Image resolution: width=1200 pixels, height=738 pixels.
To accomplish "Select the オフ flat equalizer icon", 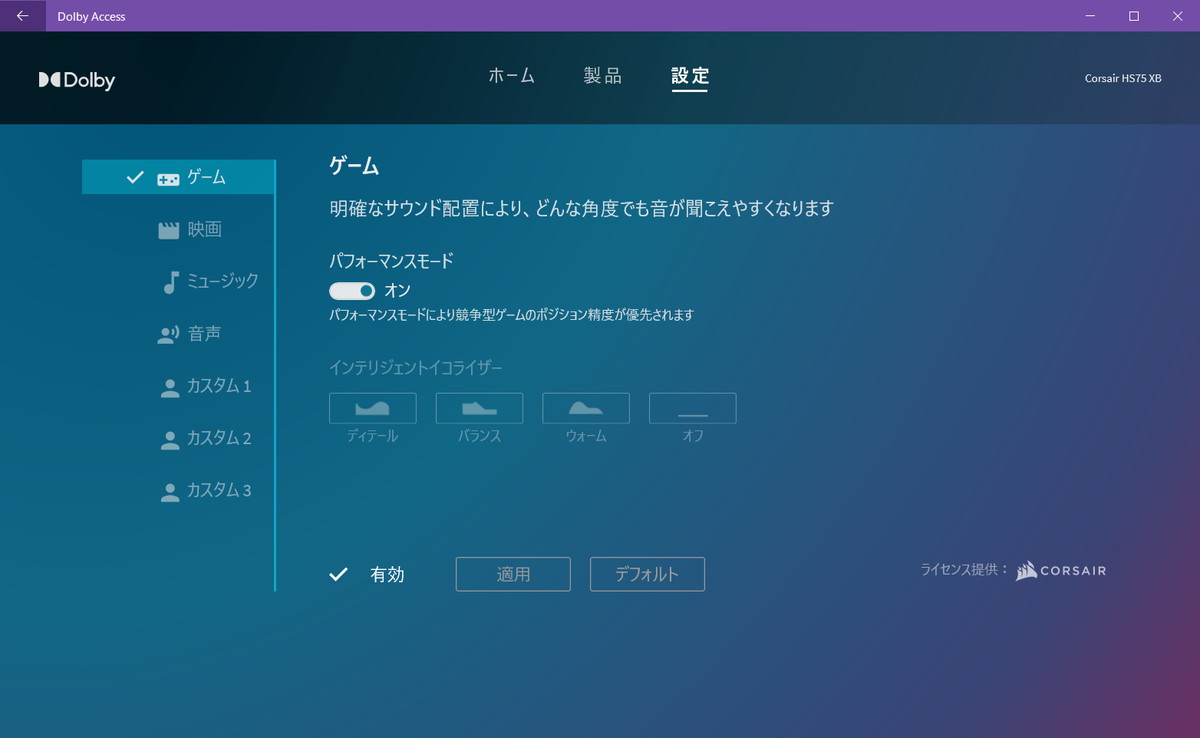I will click(x=693, y=408).
